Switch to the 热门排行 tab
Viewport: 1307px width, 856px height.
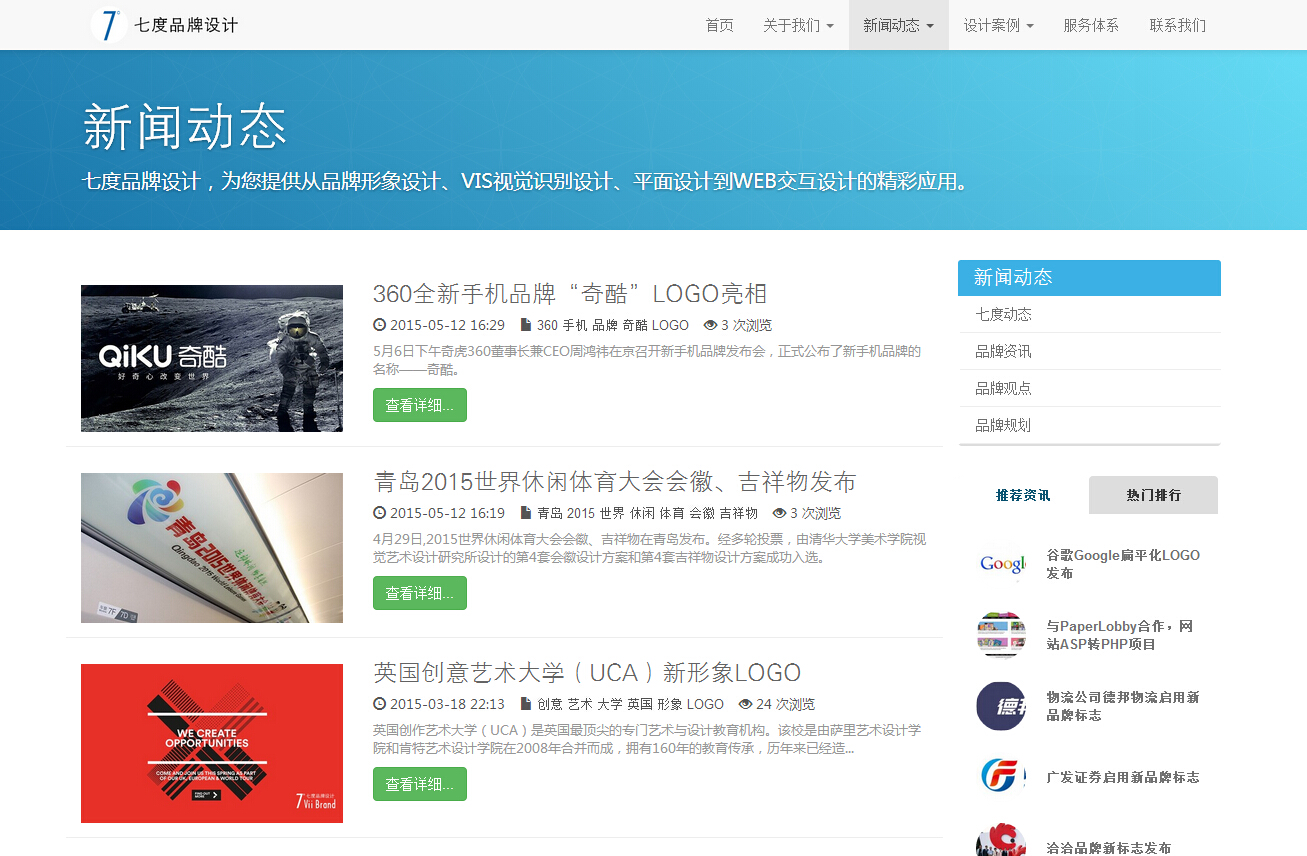point(1153,495)
